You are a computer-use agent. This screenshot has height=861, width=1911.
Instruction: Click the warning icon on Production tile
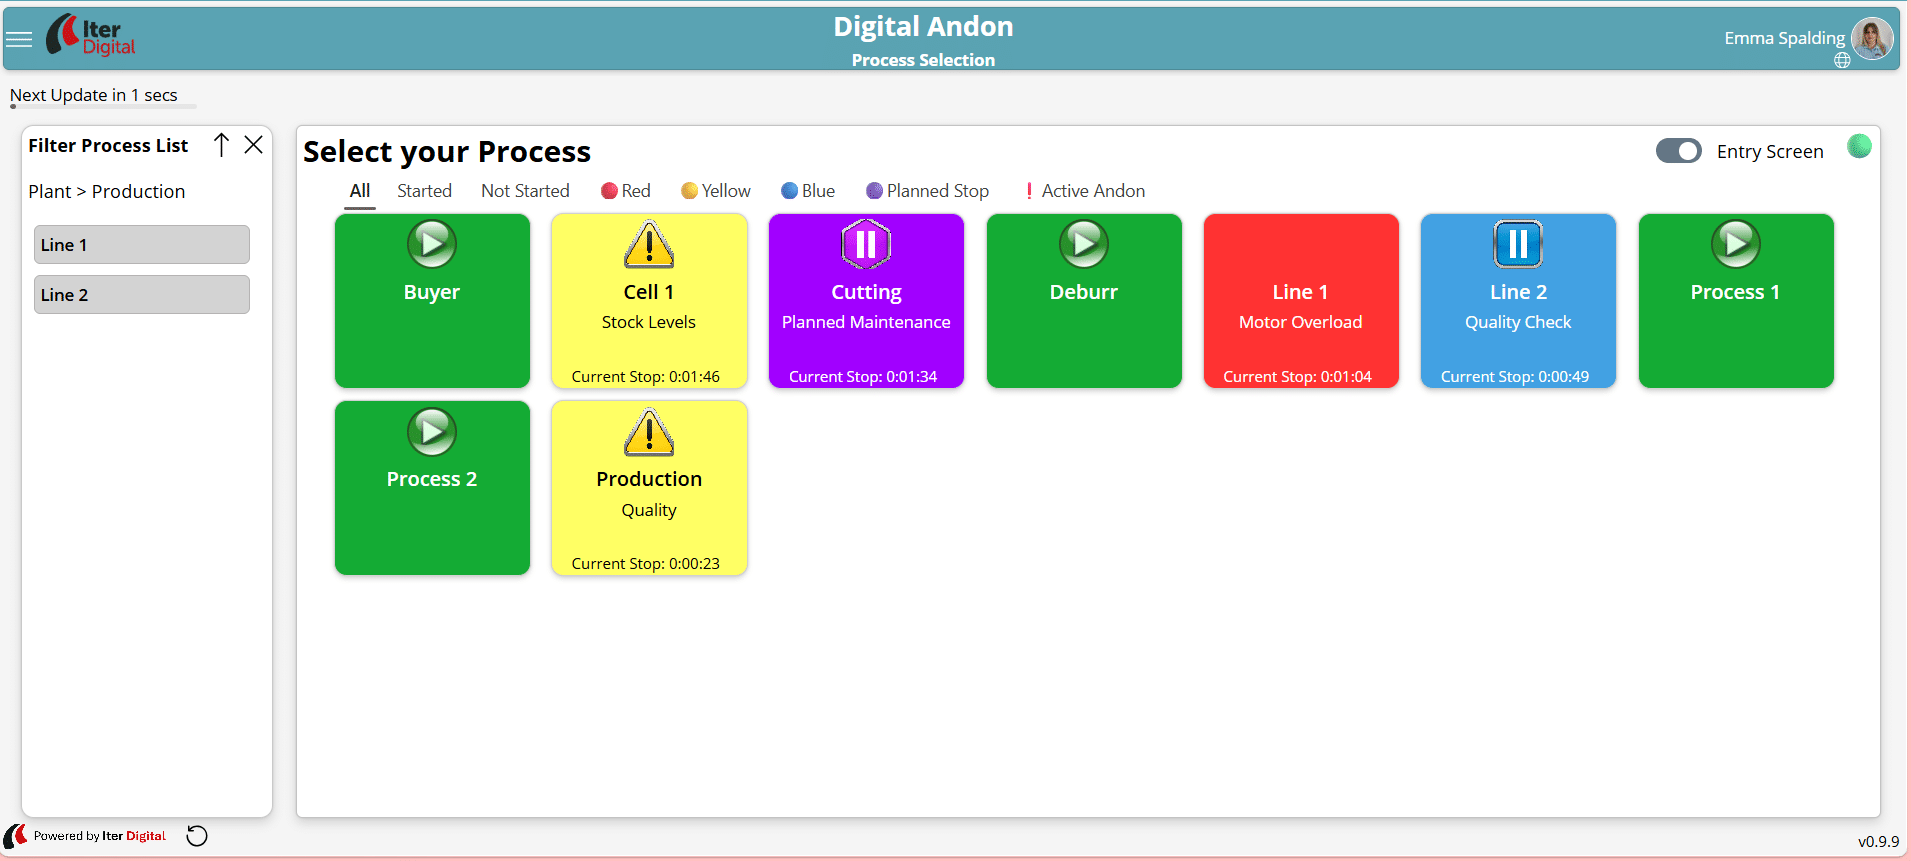pos(649,432)
